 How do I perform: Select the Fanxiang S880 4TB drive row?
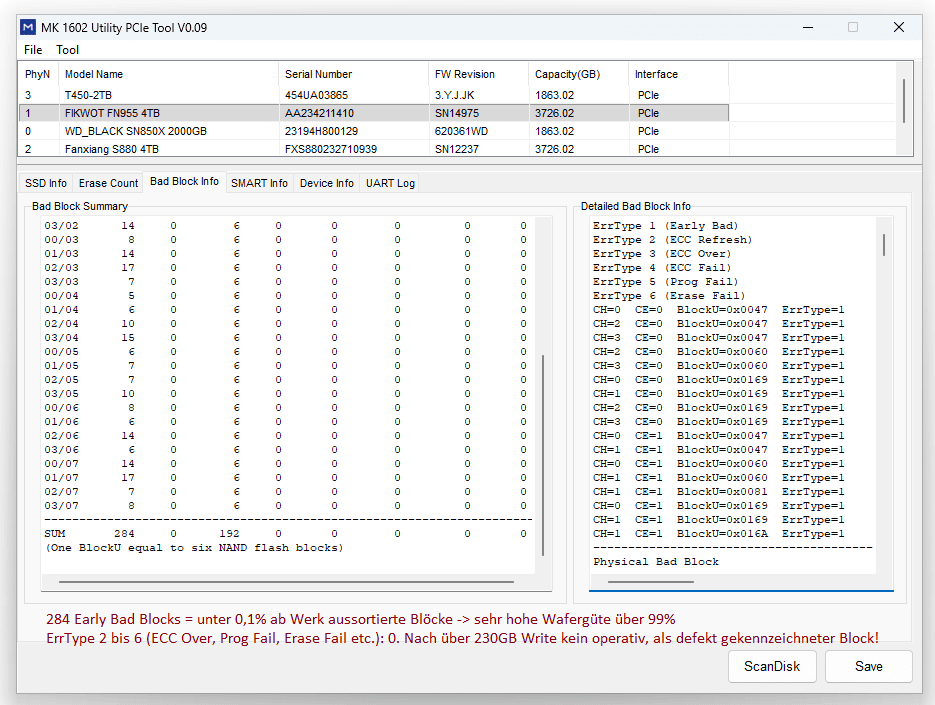[374, 149]
